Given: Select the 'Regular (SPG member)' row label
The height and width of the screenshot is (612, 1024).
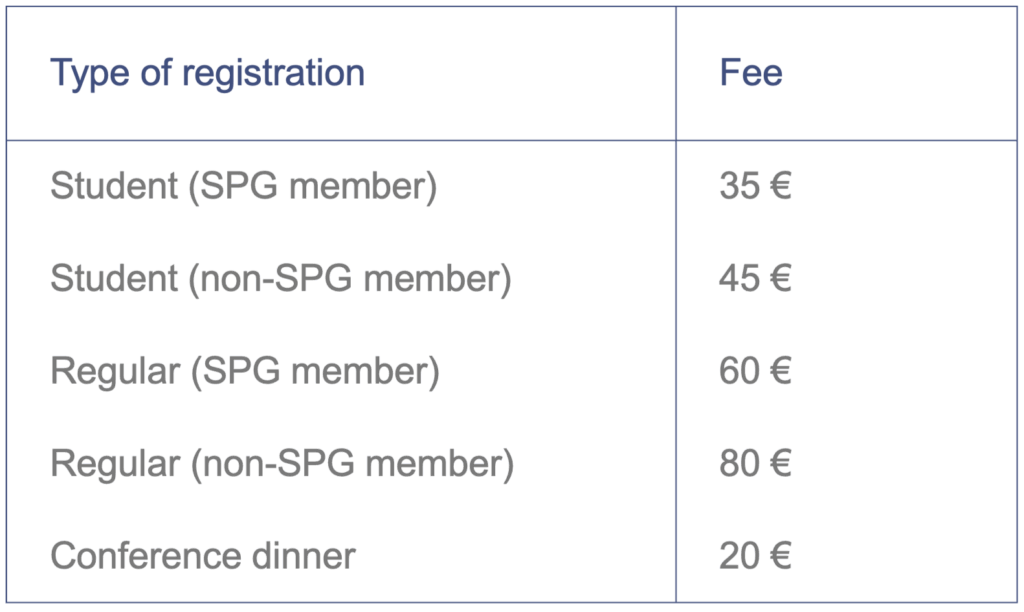Looking at the screenshot, I should coord(245,372).
